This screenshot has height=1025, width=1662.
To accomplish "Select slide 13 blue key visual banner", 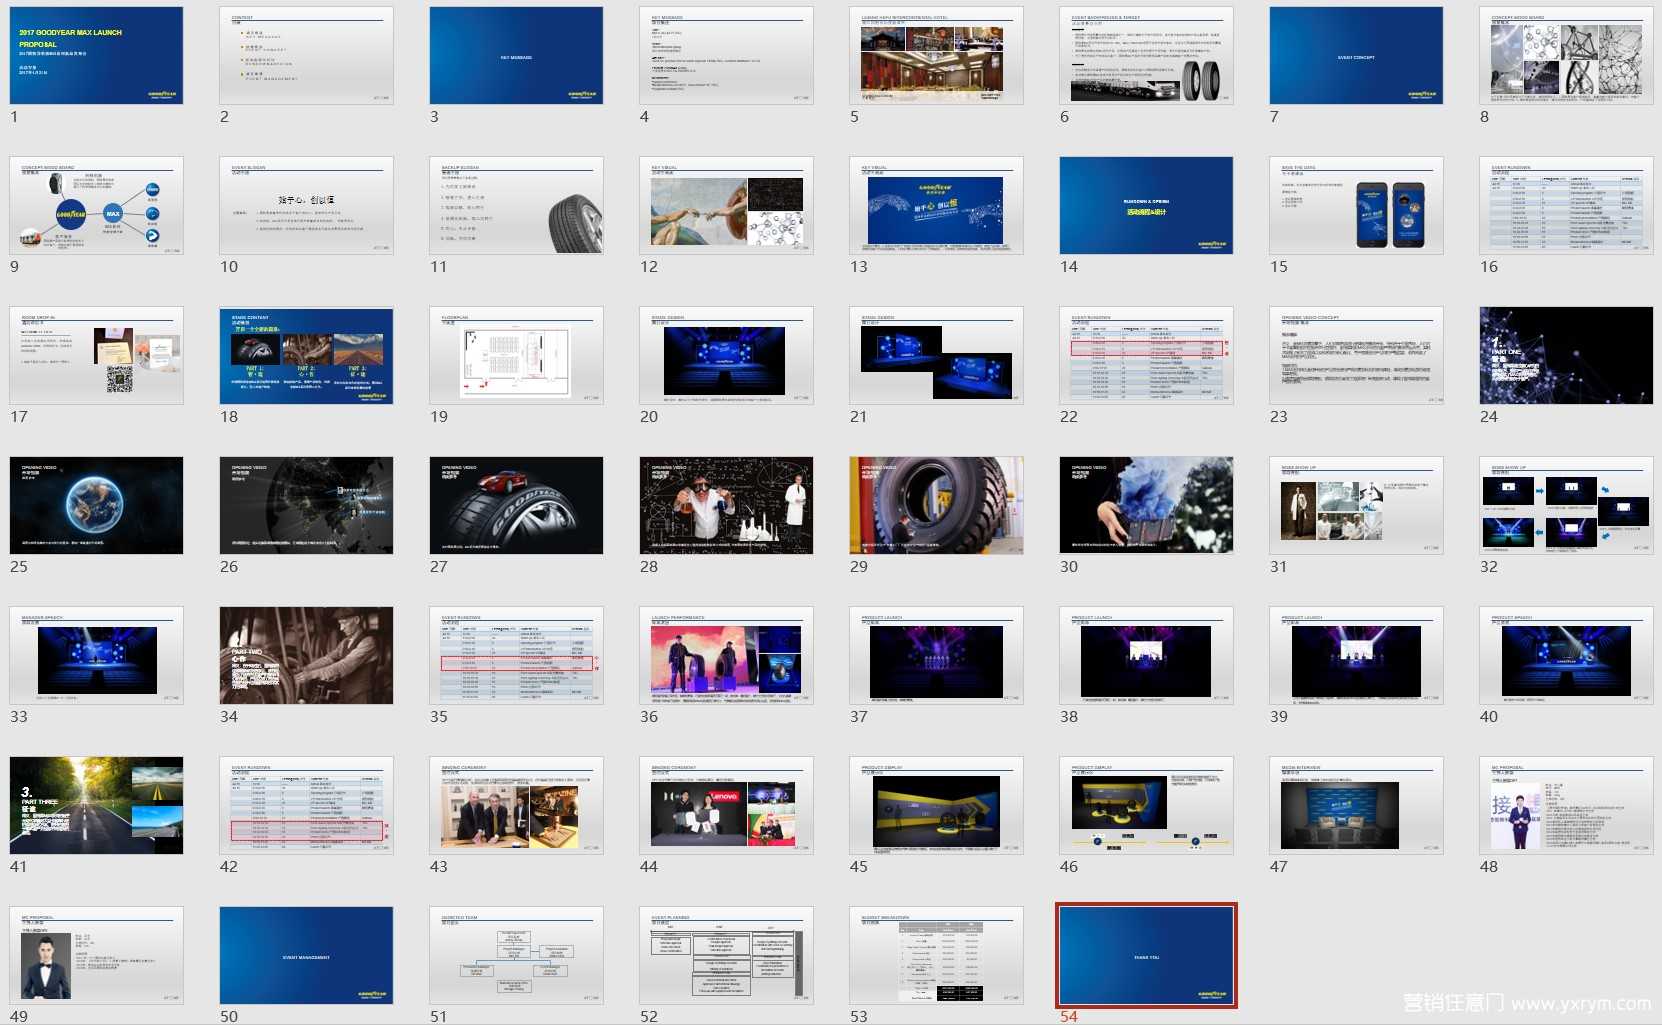I will 936,205.
